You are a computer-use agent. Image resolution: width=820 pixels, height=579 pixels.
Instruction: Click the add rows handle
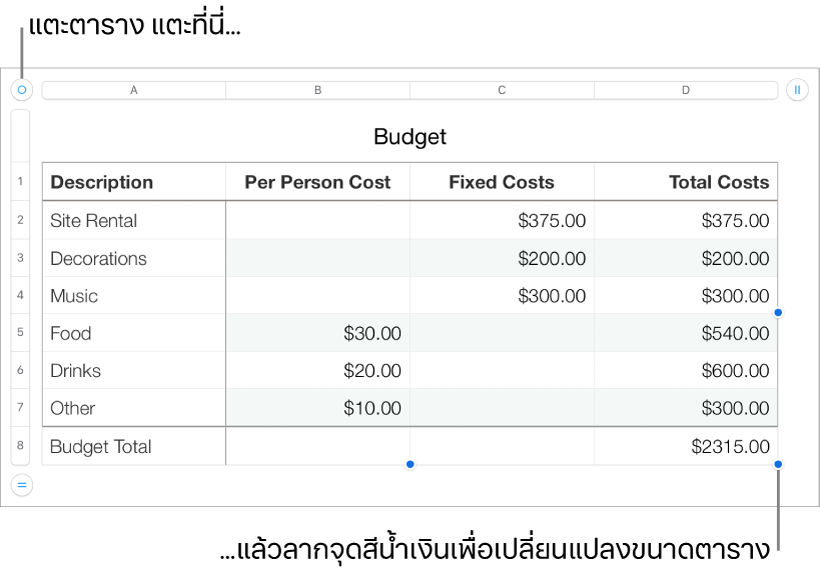point(22,486)
